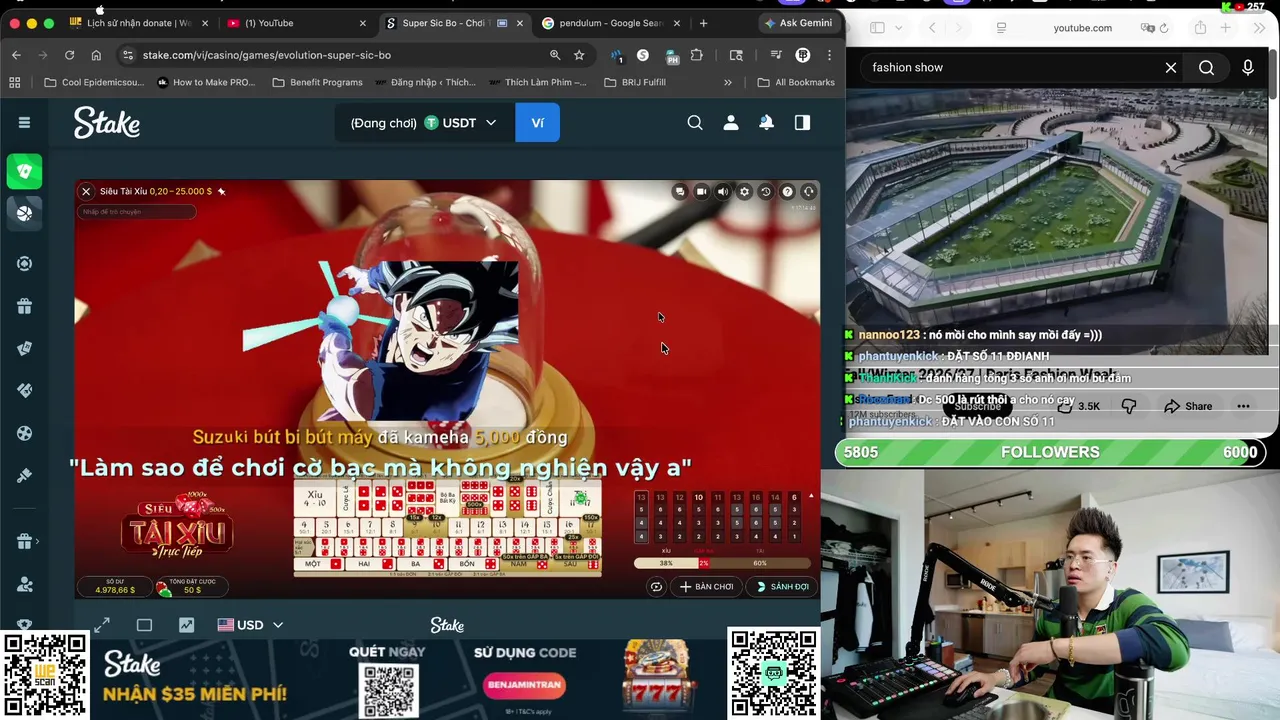
Task: Select the green Casino cards icon
Action: click(x=25, y=171)
